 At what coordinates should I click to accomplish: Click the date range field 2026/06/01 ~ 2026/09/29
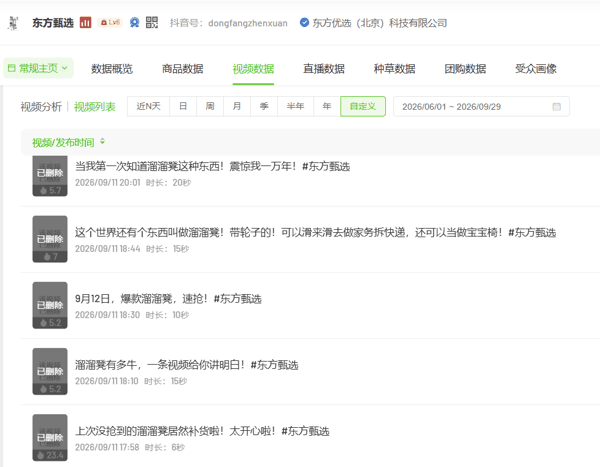tap(481, 106)
